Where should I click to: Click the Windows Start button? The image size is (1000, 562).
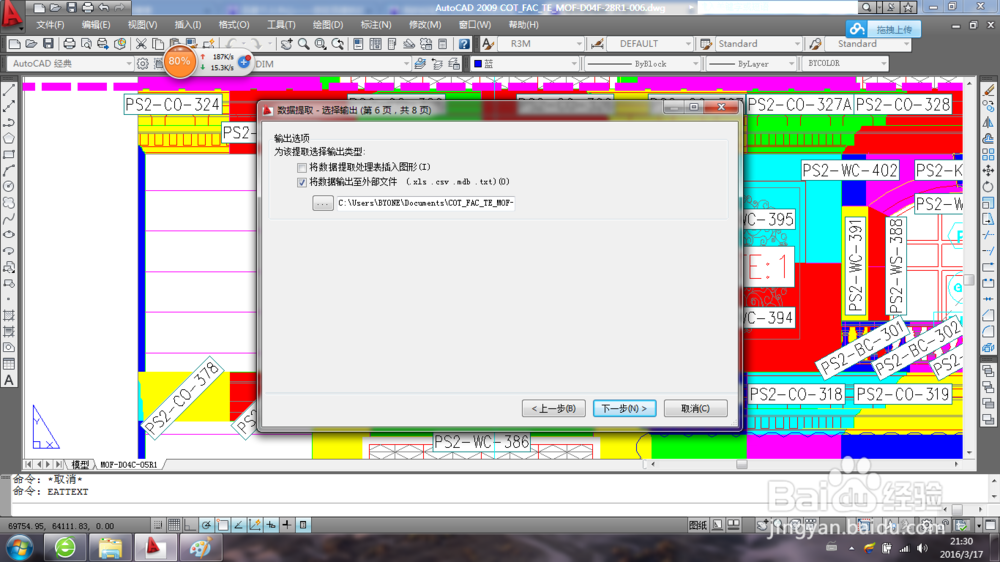click(x=19, y=548)
